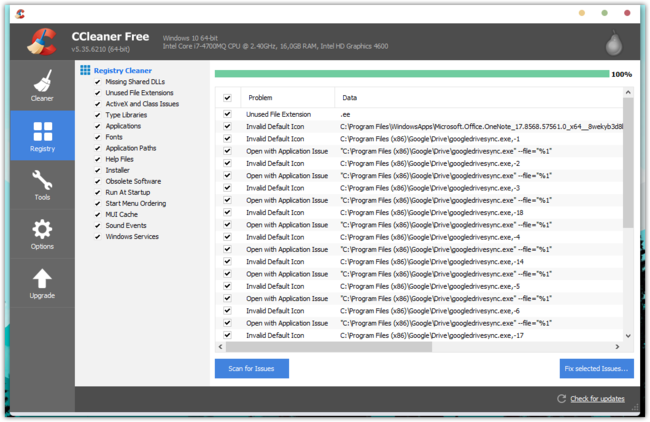Select the data cell ending googledrivesync.exe,-2

(x=430, y=163)
